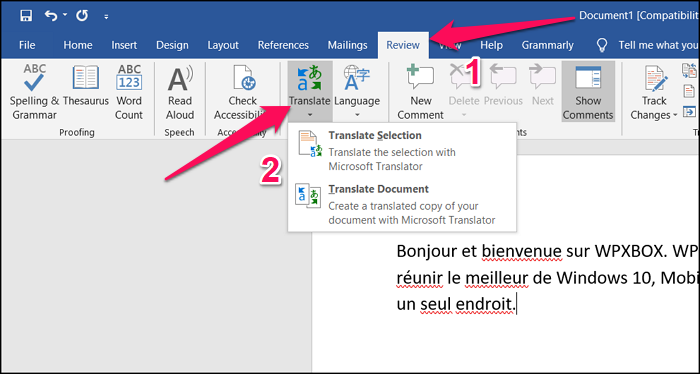Screen dimensions: 700x374
Task: Click the underlined word bienvenue
Action: click(521, 252)
